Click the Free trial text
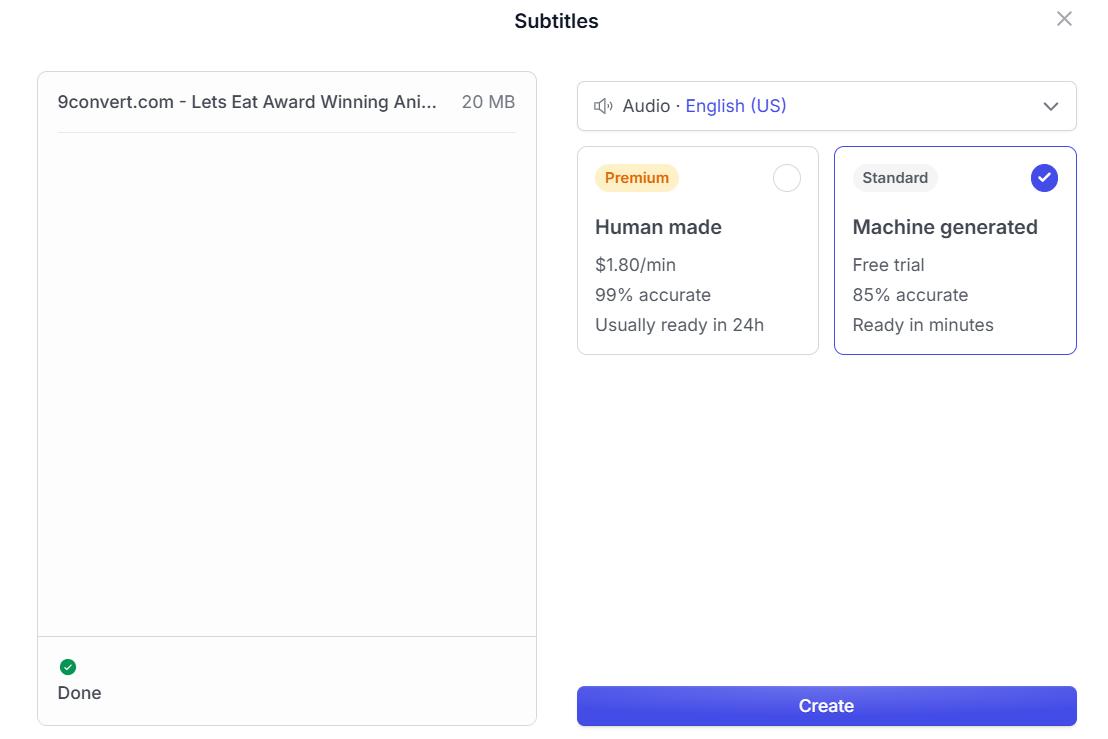Viewport: 1108px width, 739px height. click(x=888, y=265)
